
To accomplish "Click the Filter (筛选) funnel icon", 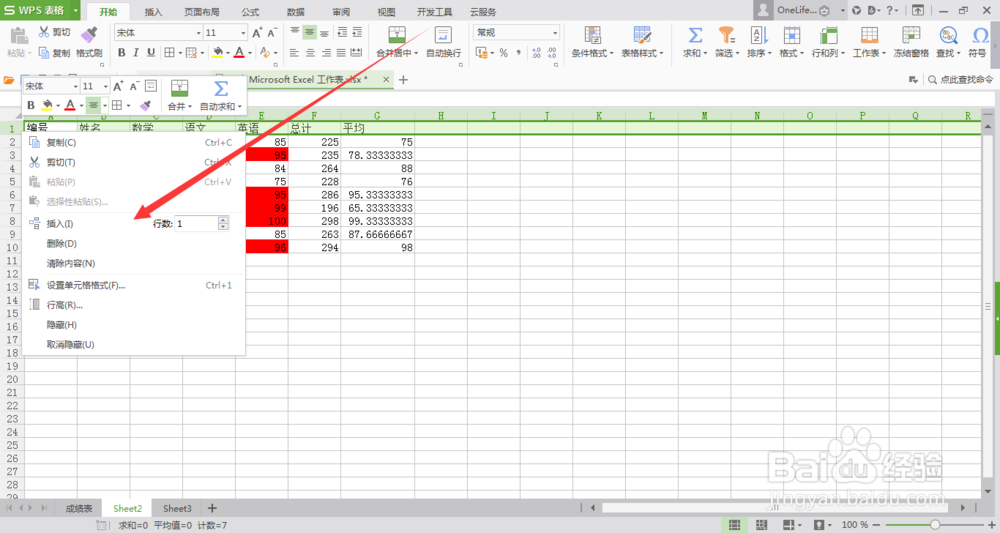I will click(726, 36).
